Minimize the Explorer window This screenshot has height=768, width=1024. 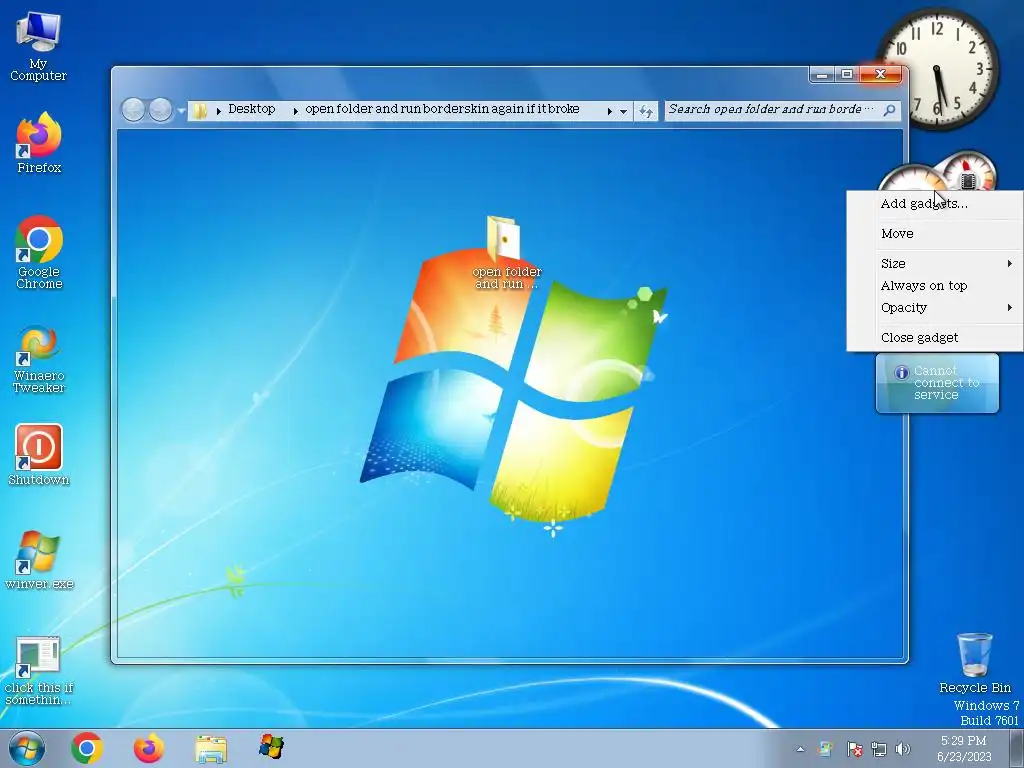pos(822,74)
